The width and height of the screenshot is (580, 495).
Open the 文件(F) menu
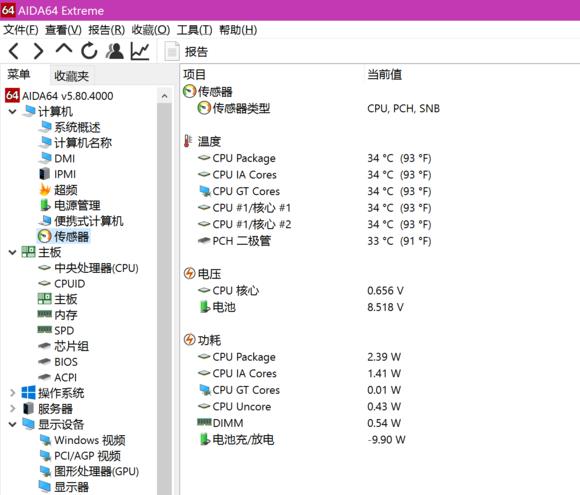pyautogui.click(x=21, y=30)
